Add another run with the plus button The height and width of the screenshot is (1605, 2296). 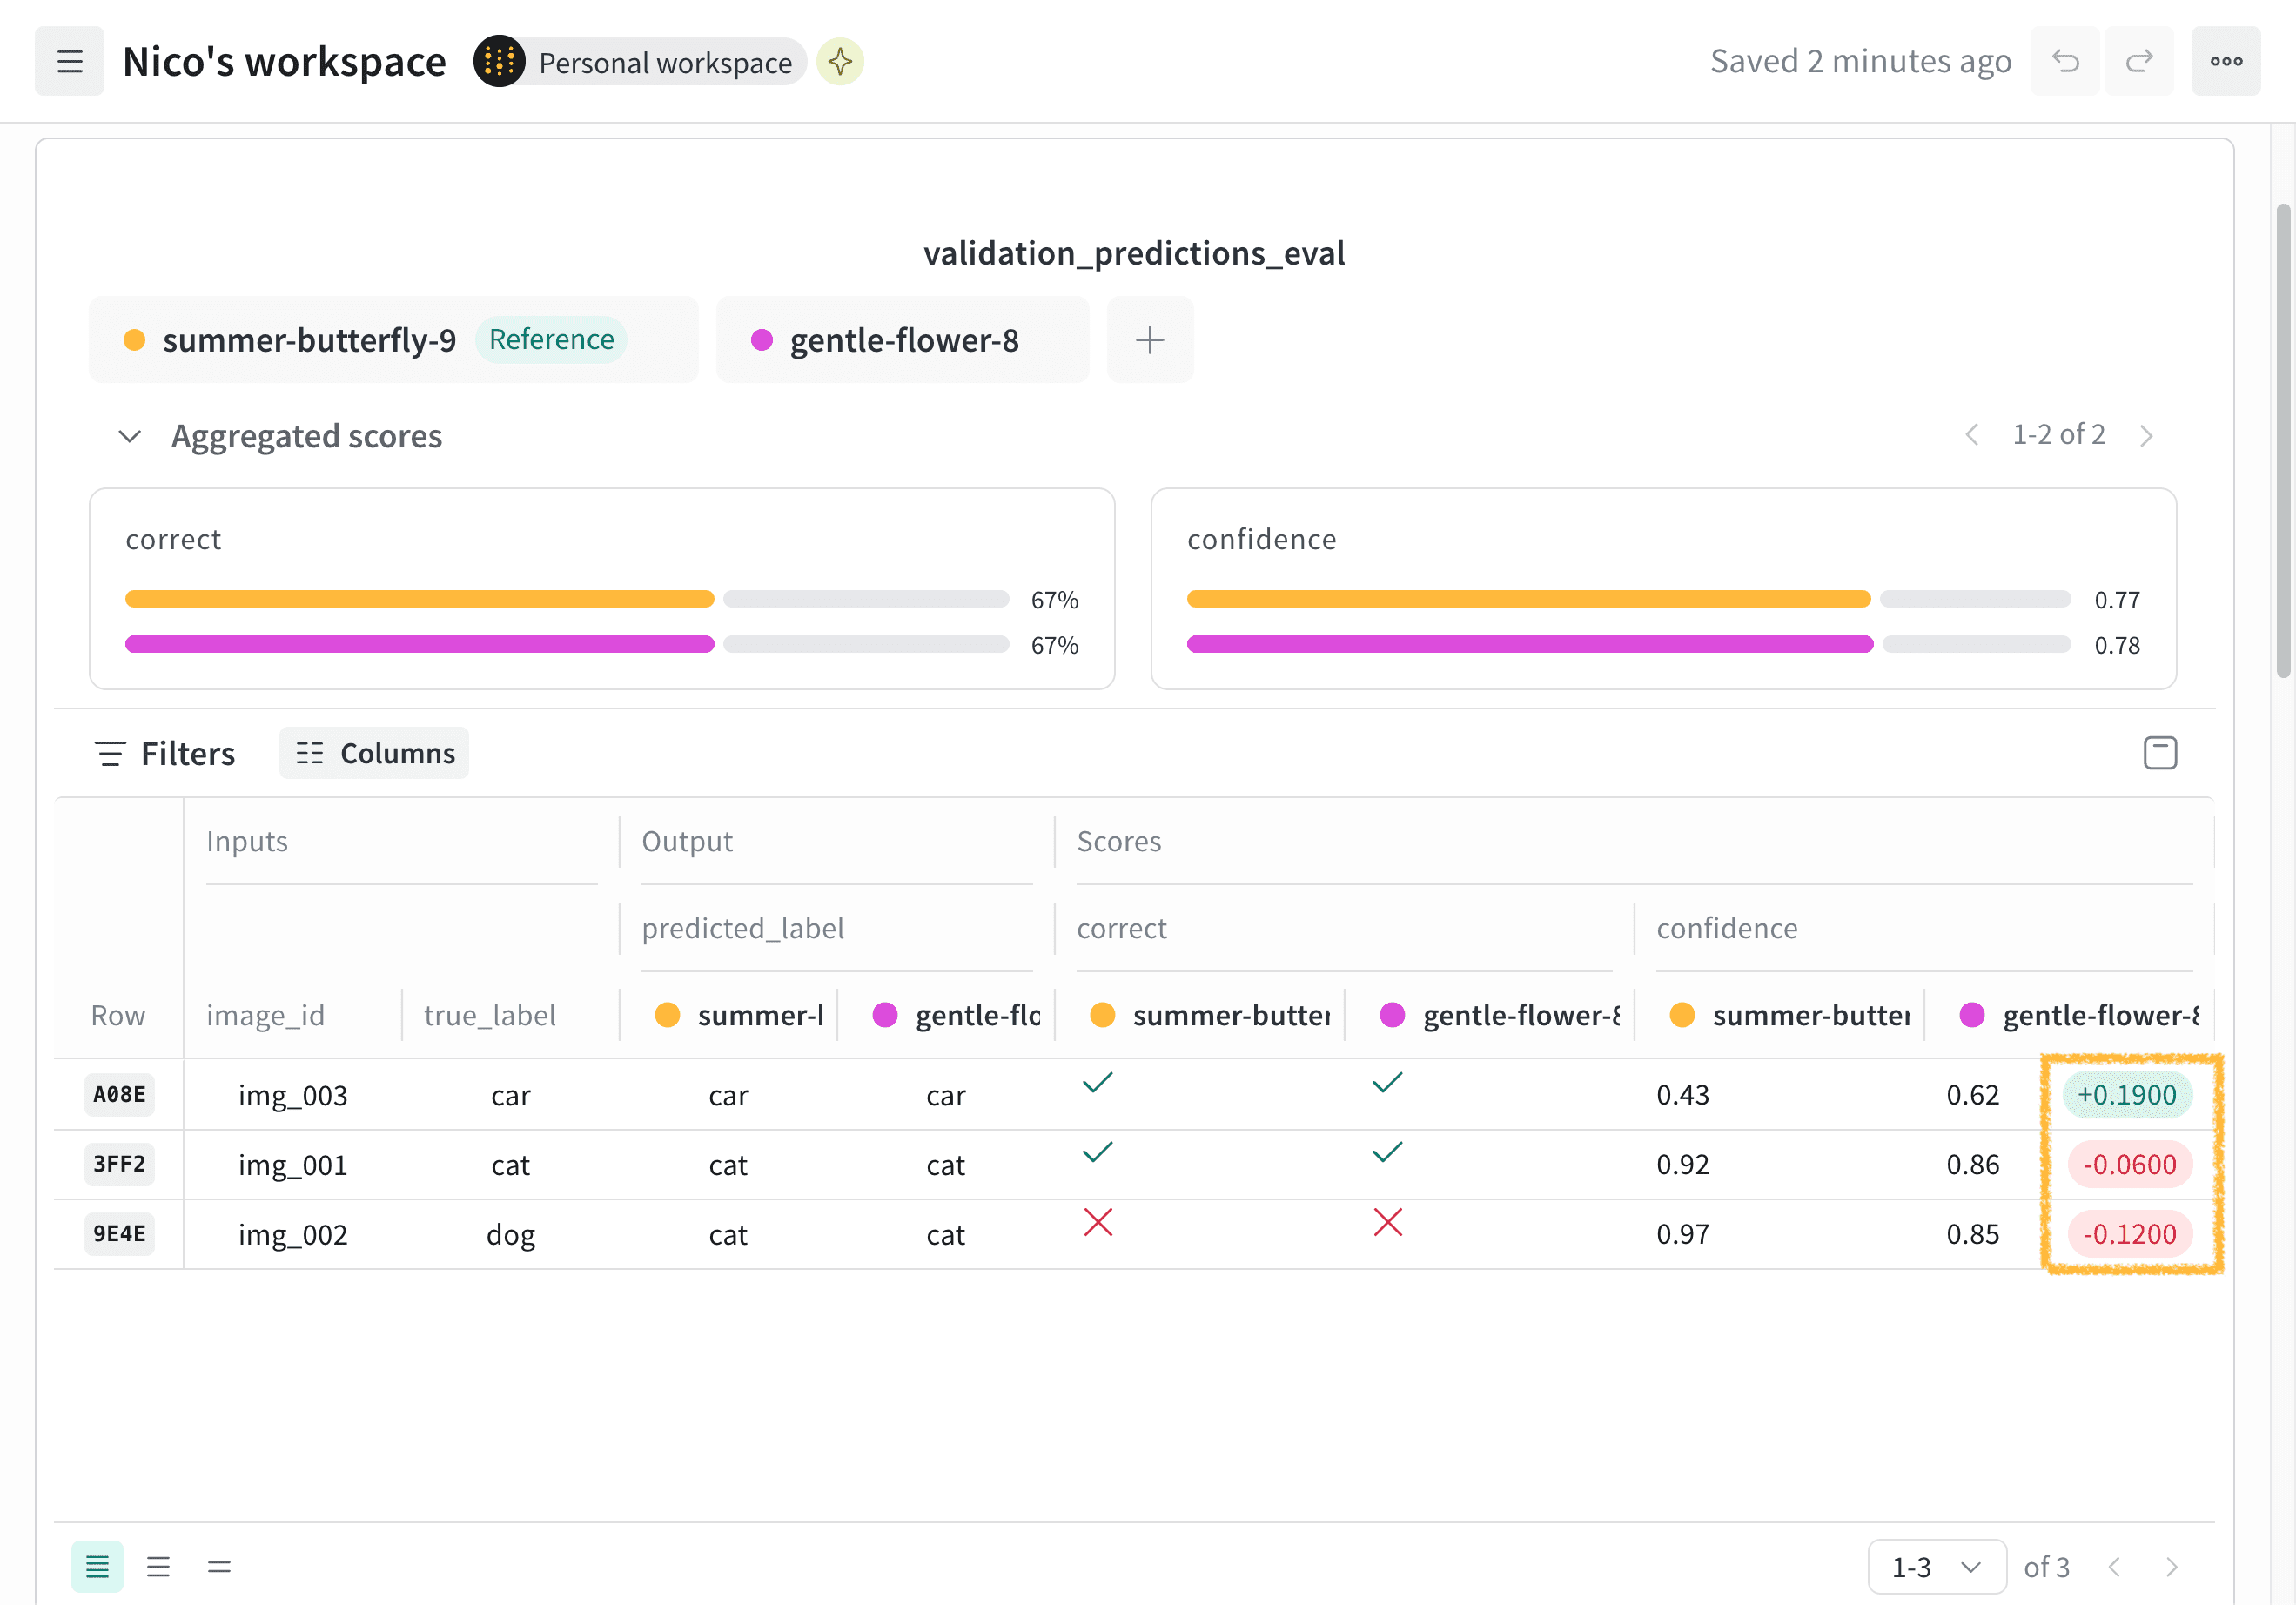[x=1150, y=340]
